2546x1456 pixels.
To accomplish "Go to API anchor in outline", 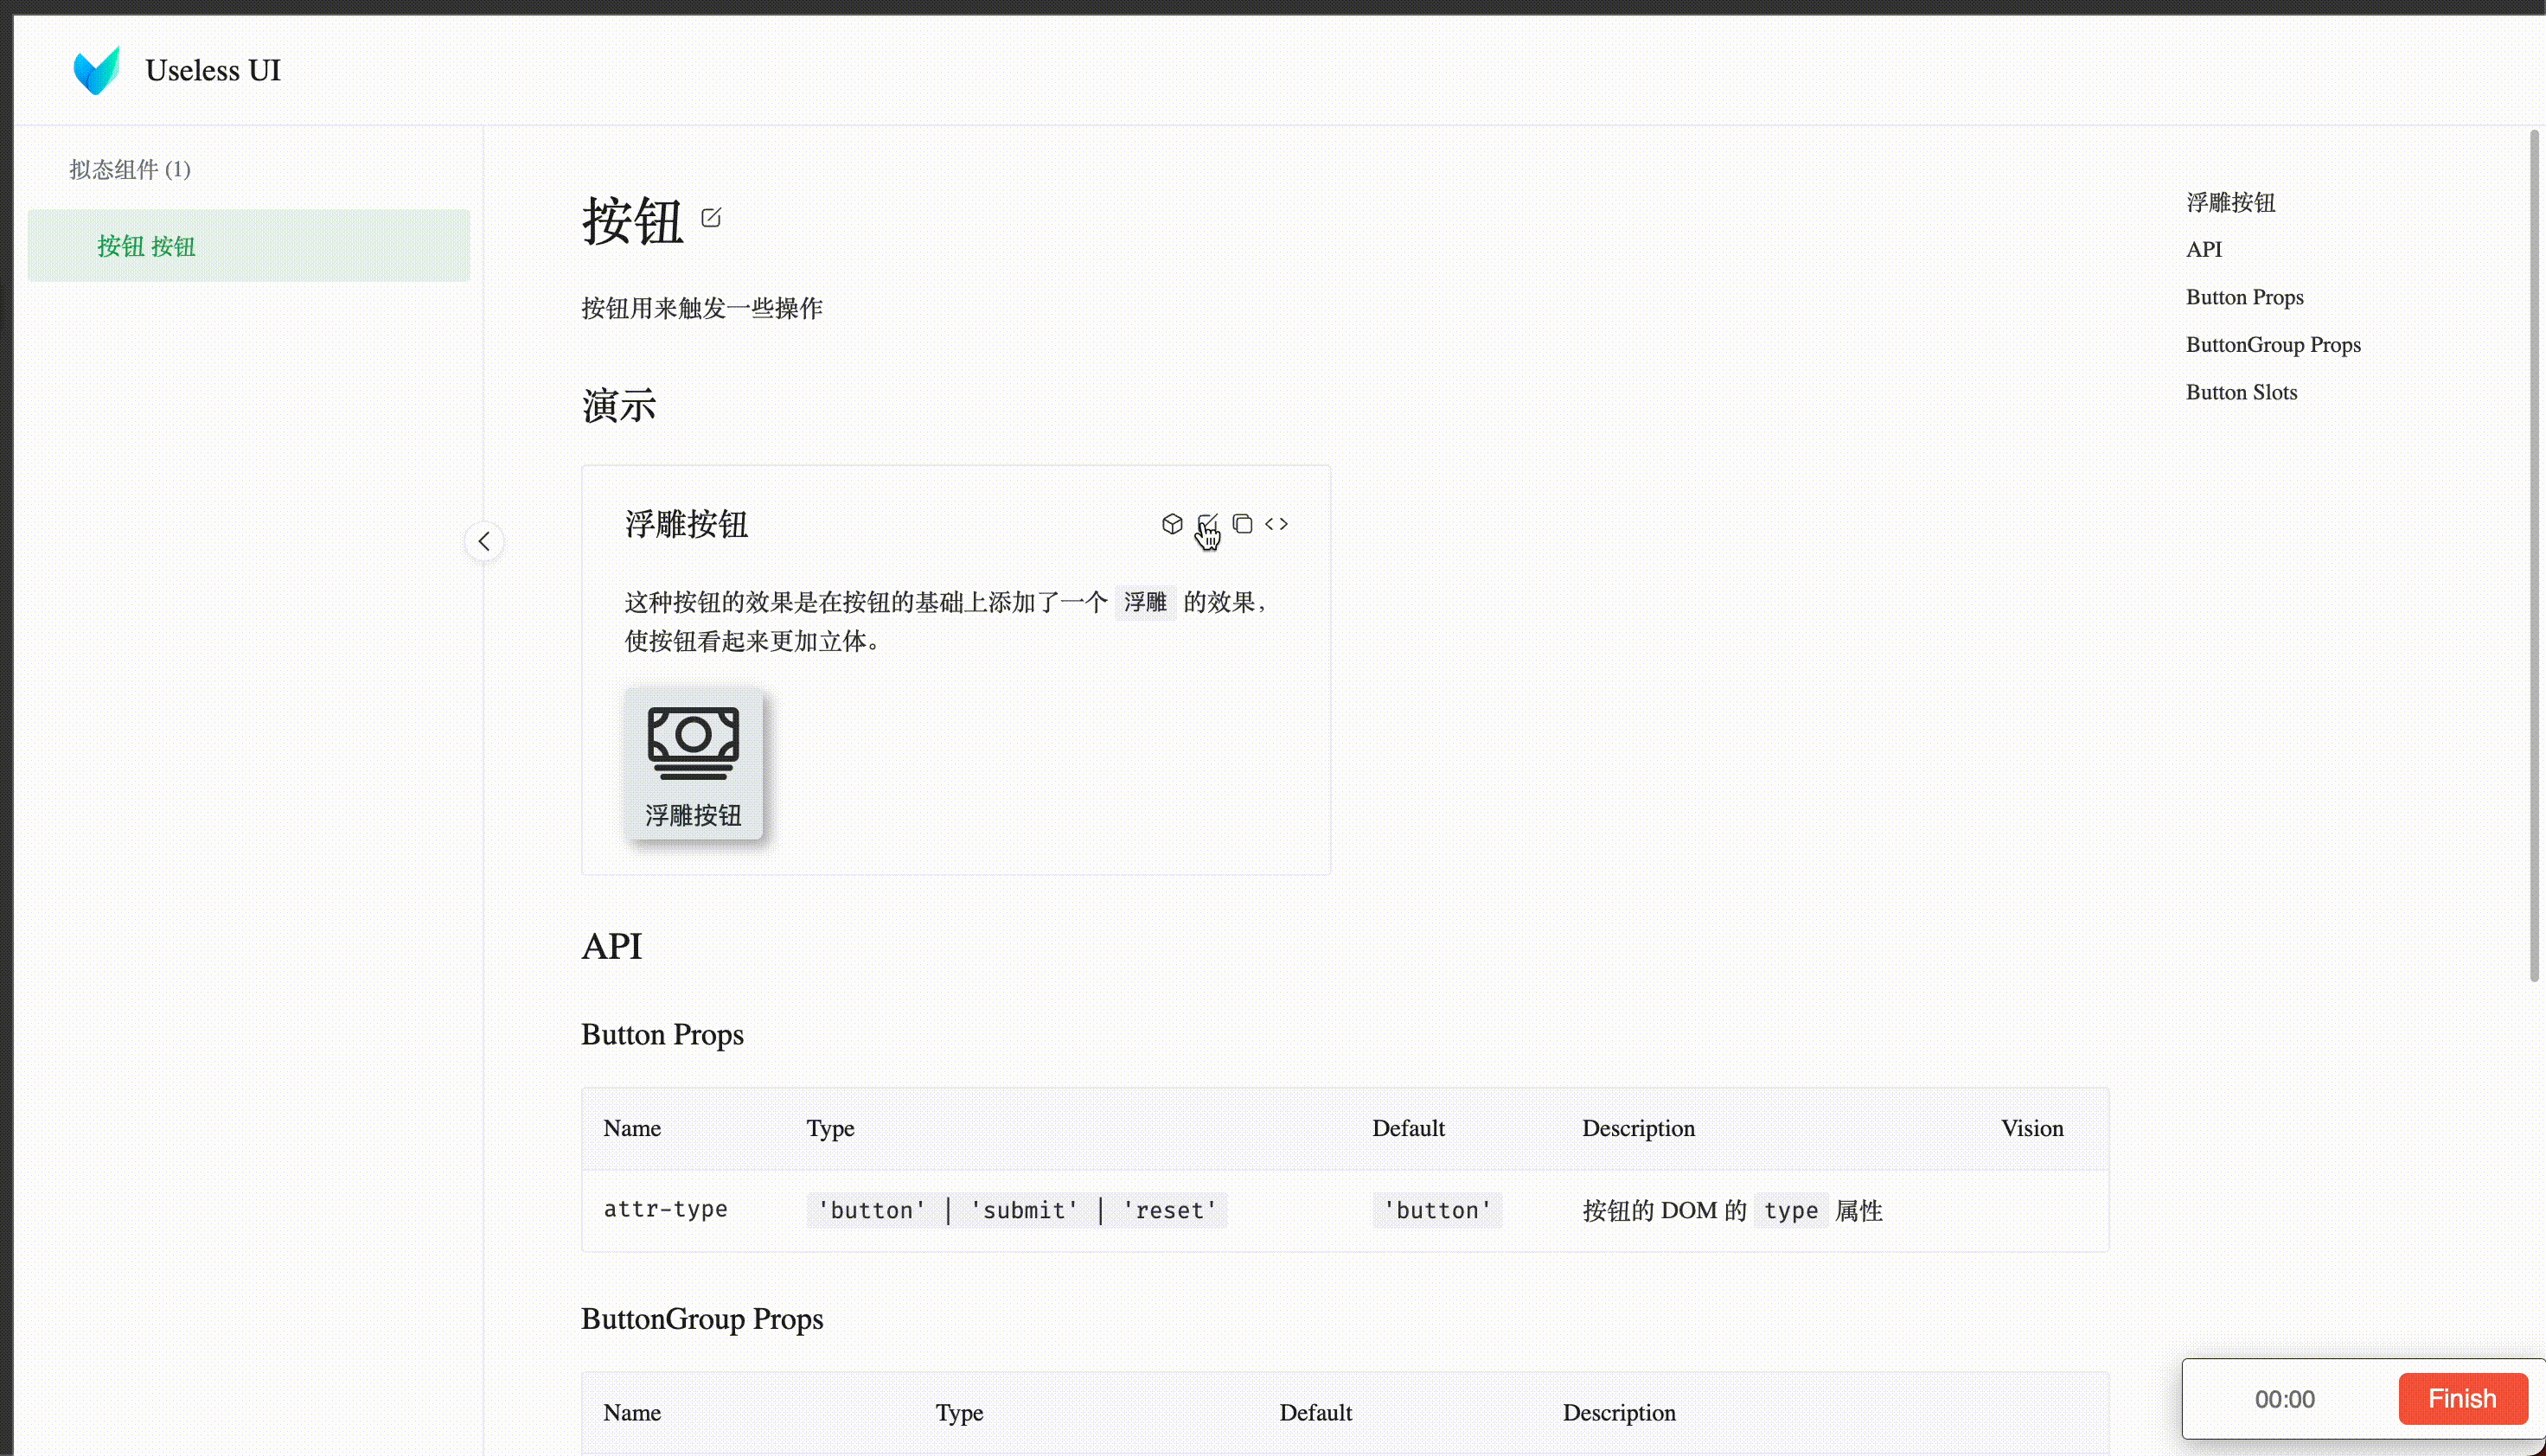I will click(x=2203, y=249).
